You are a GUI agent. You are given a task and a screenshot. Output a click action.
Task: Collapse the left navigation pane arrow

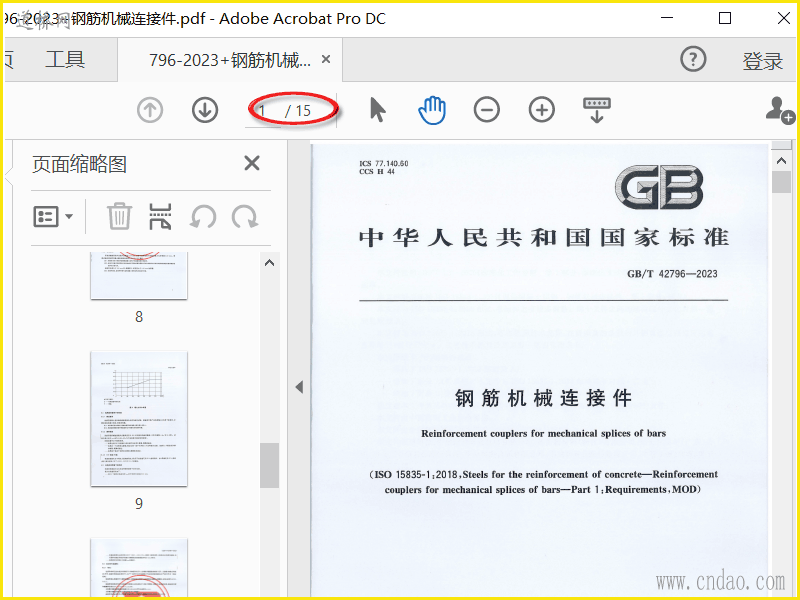pyautogui.click(x=299, y=387)
